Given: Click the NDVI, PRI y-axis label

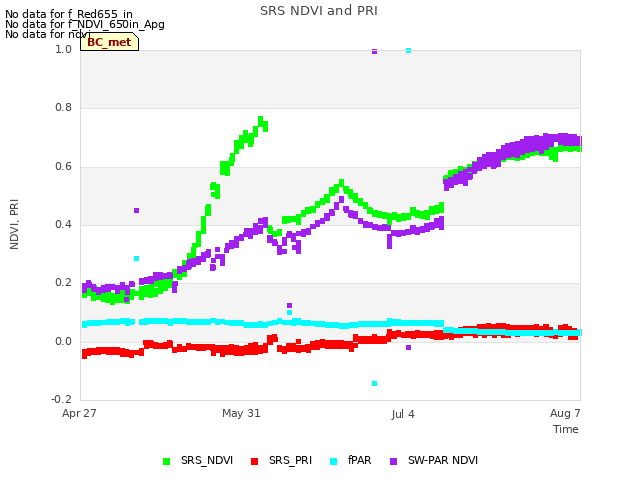Looking at the screenshot, I should 14,224.
